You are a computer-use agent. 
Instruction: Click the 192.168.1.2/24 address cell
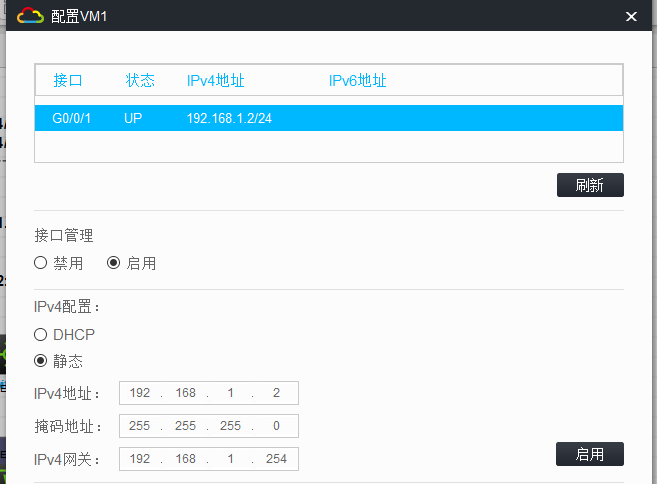tap(229, 118)
